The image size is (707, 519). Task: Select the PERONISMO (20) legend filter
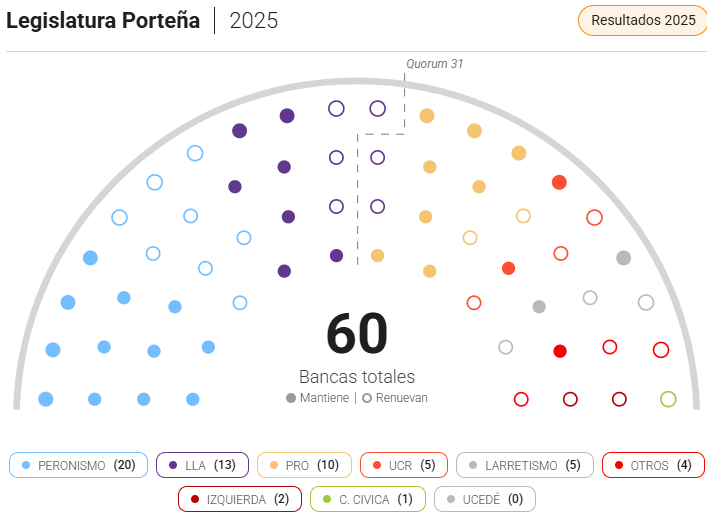(x=78, y=465)
